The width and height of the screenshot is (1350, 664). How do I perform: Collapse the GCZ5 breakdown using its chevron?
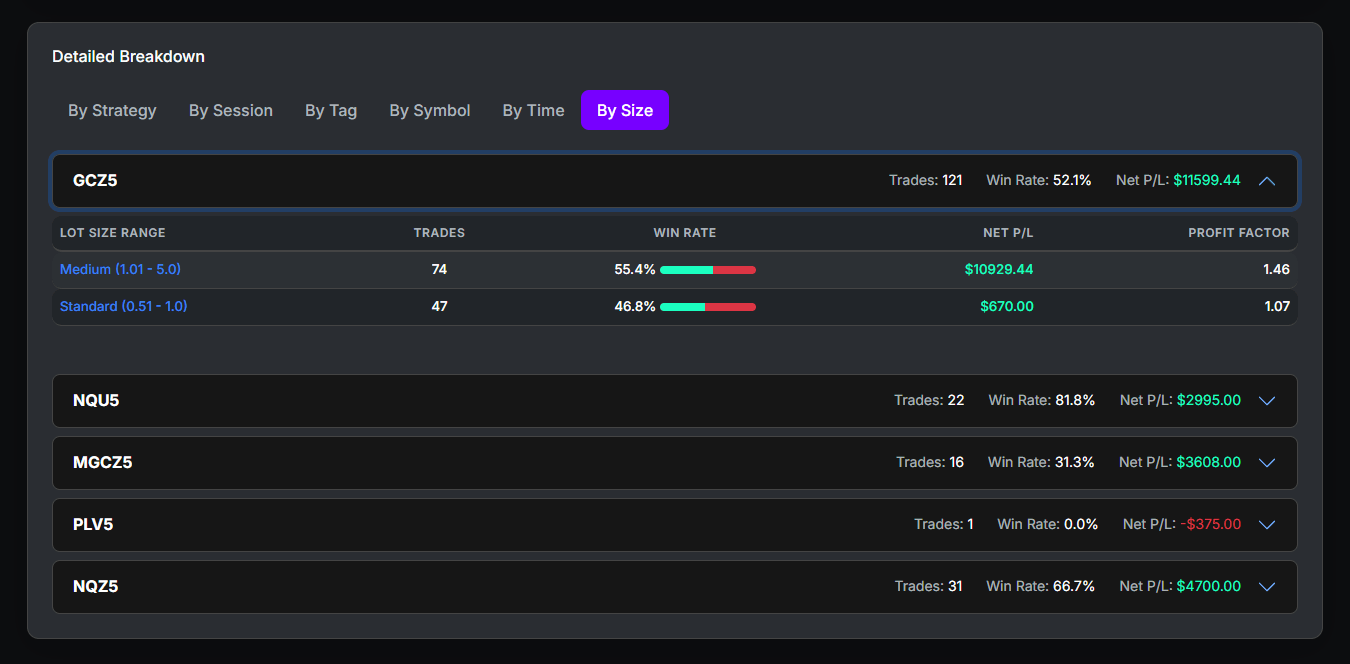pyautogui.click(x=1267, y=181)
